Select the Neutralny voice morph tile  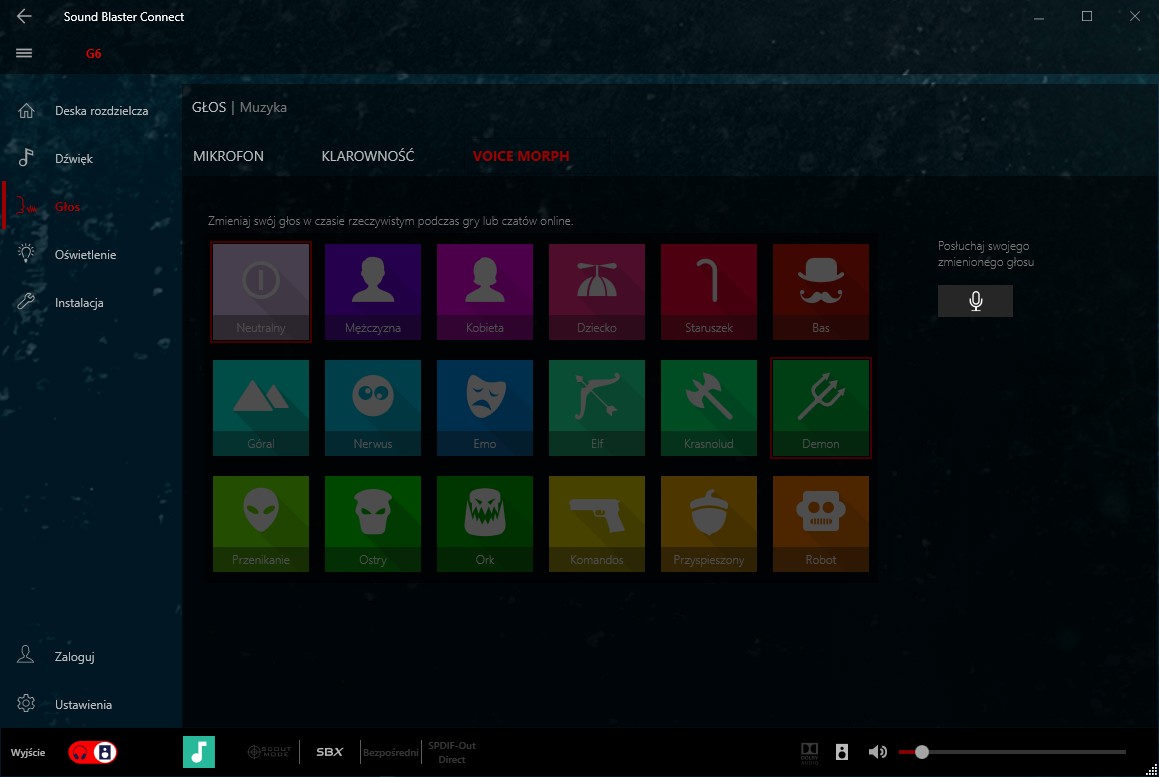pos(261,292)
